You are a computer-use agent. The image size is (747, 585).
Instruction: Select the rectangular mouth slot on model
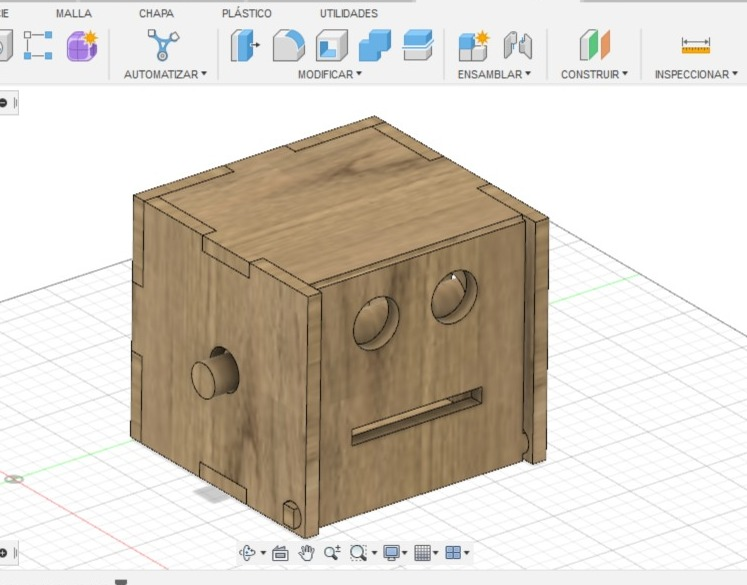pos(416,416)
